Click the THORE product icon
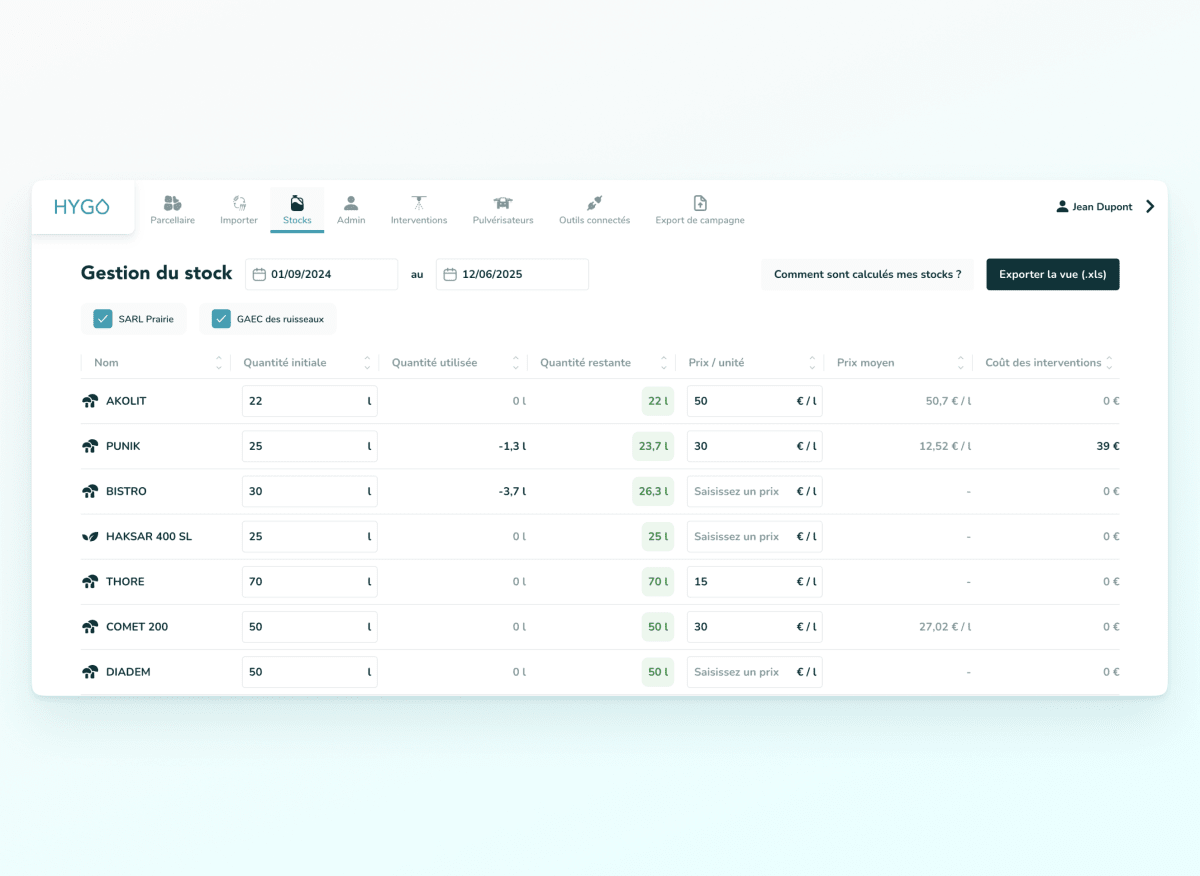Viewport: 1200px width, 876px height. [x=90, y=581]
